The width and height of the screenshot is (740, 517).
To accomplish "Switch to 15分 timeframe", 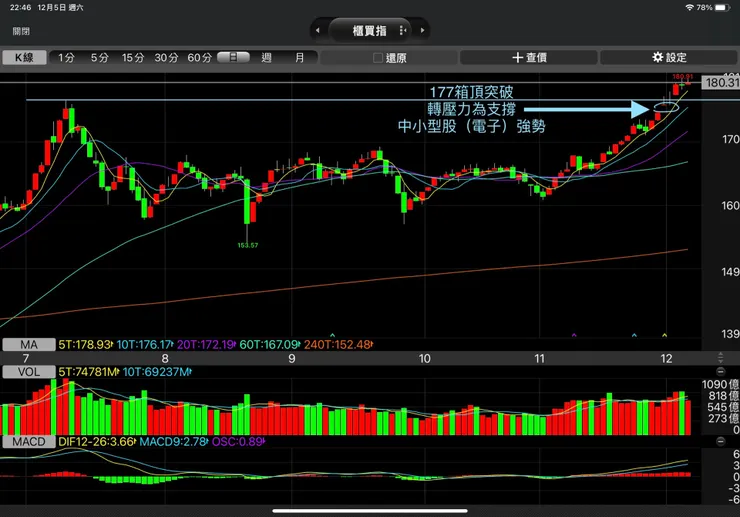I will tap(133, 58).
